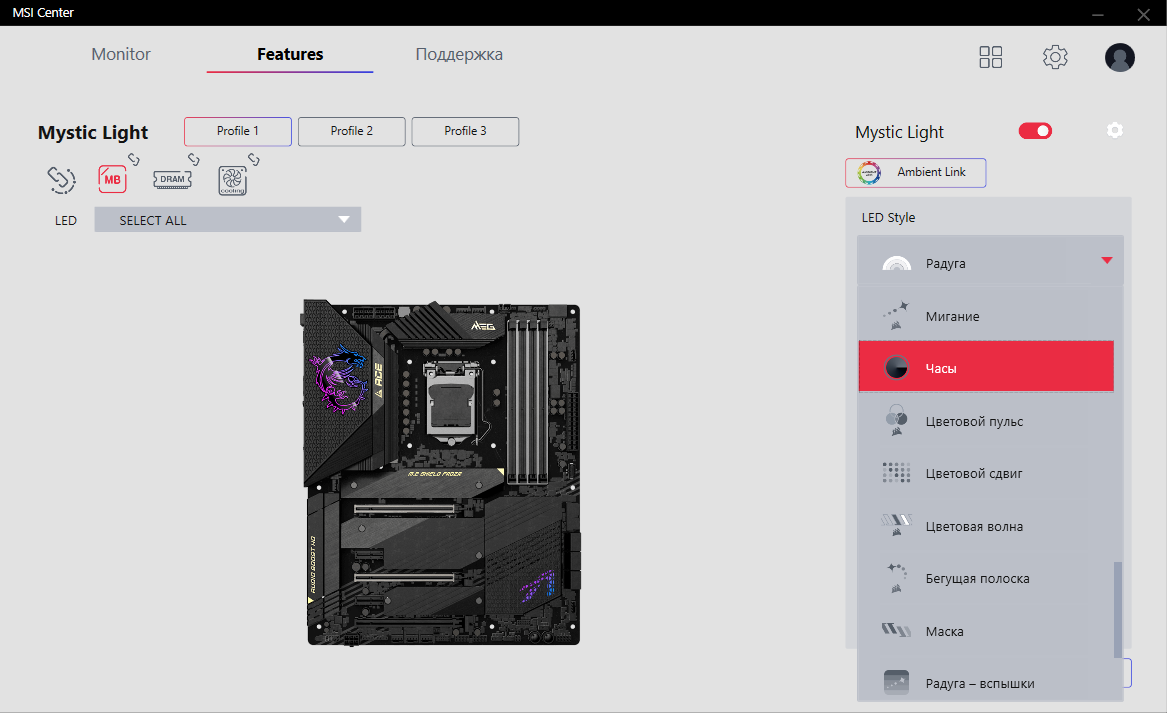Viewport: 1167px width, 713px height.
Task: Choose the Часы LED style
Action: click(x=986, y=367)
